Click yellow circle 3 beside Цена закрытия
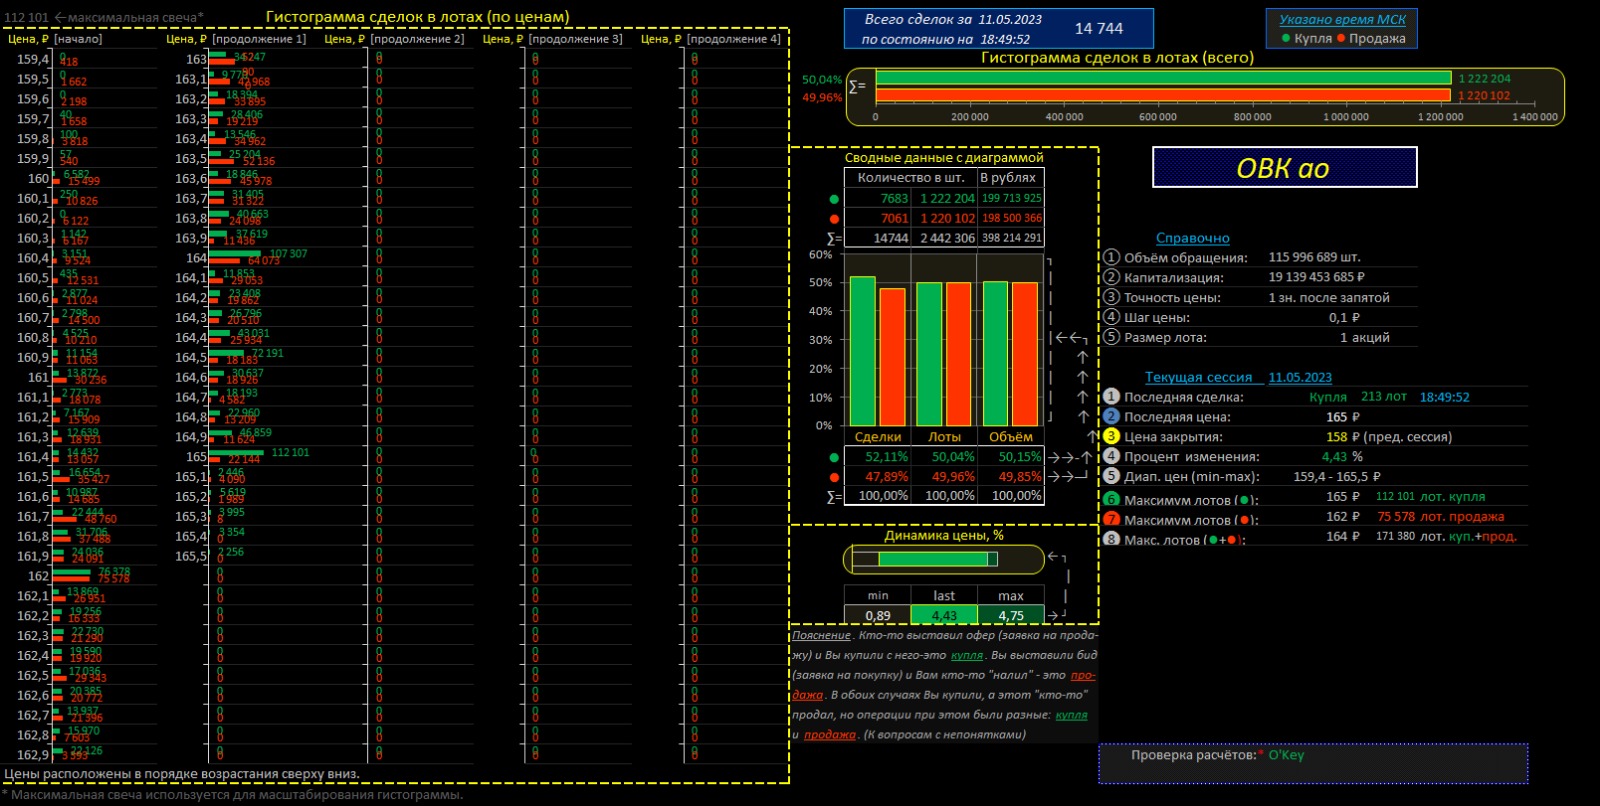Screen dimensions: 1600x806 point(1111,436)
